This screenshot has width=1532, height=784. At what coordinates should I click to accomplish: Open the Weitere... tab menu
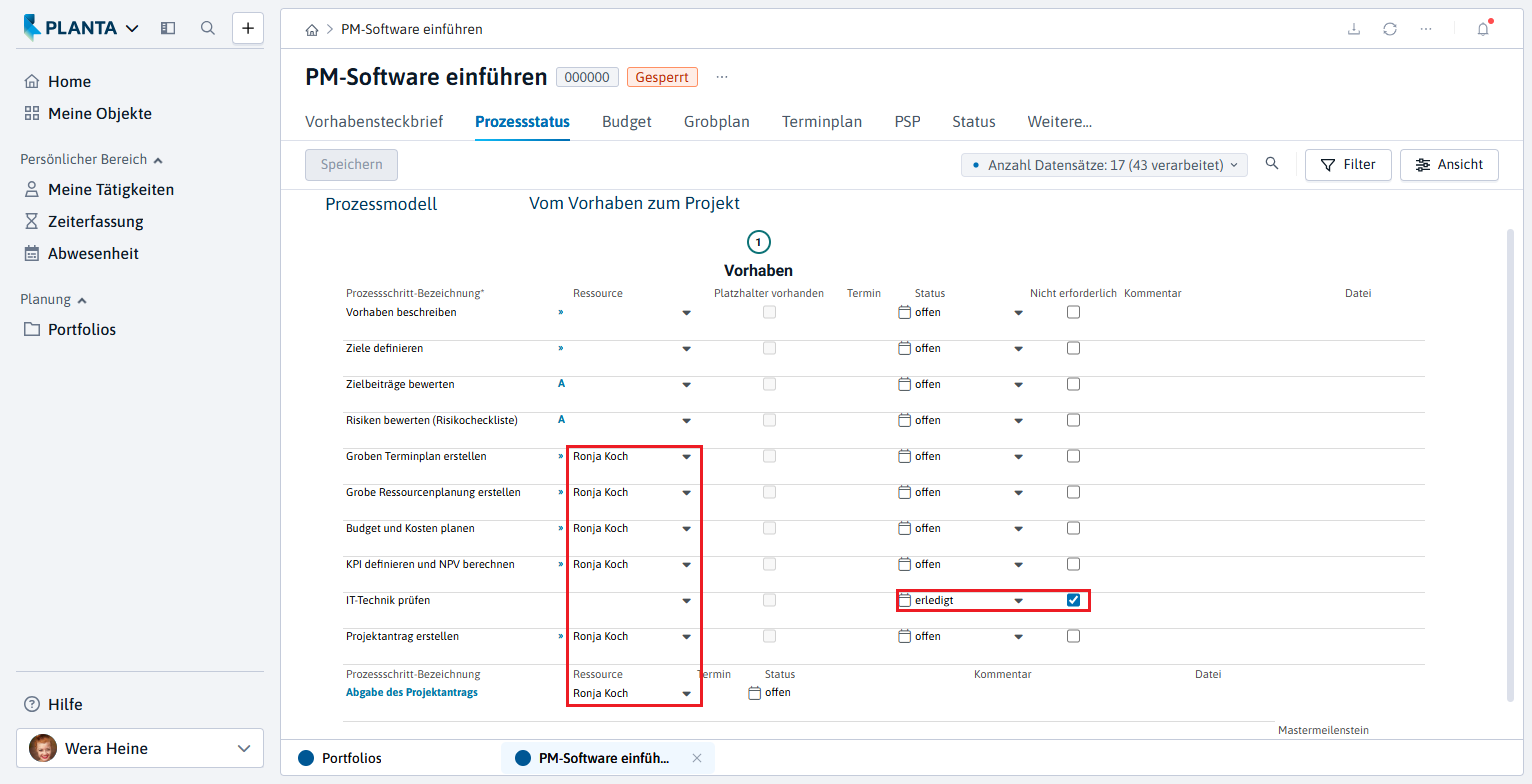[1060, 122]
